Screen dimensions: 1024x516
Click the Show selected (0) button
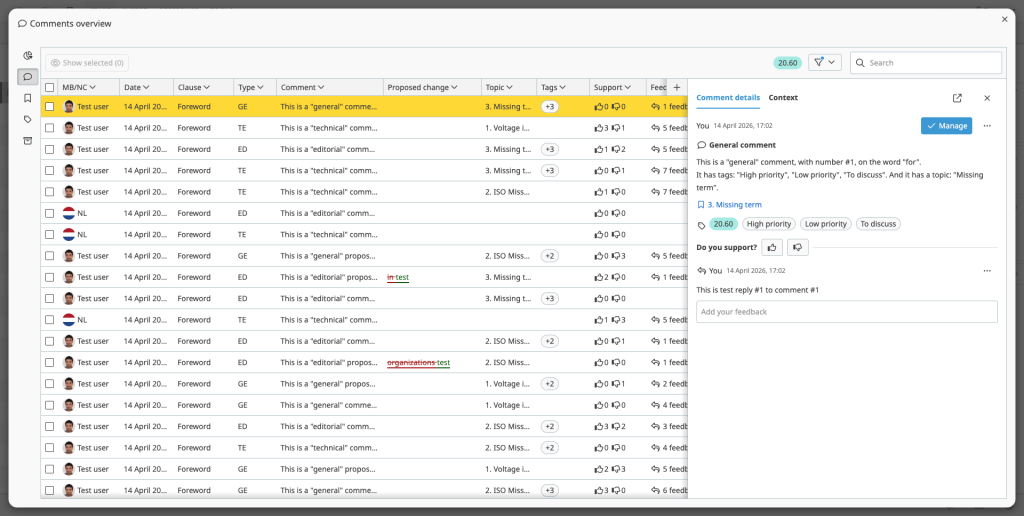tap(87, 63)
